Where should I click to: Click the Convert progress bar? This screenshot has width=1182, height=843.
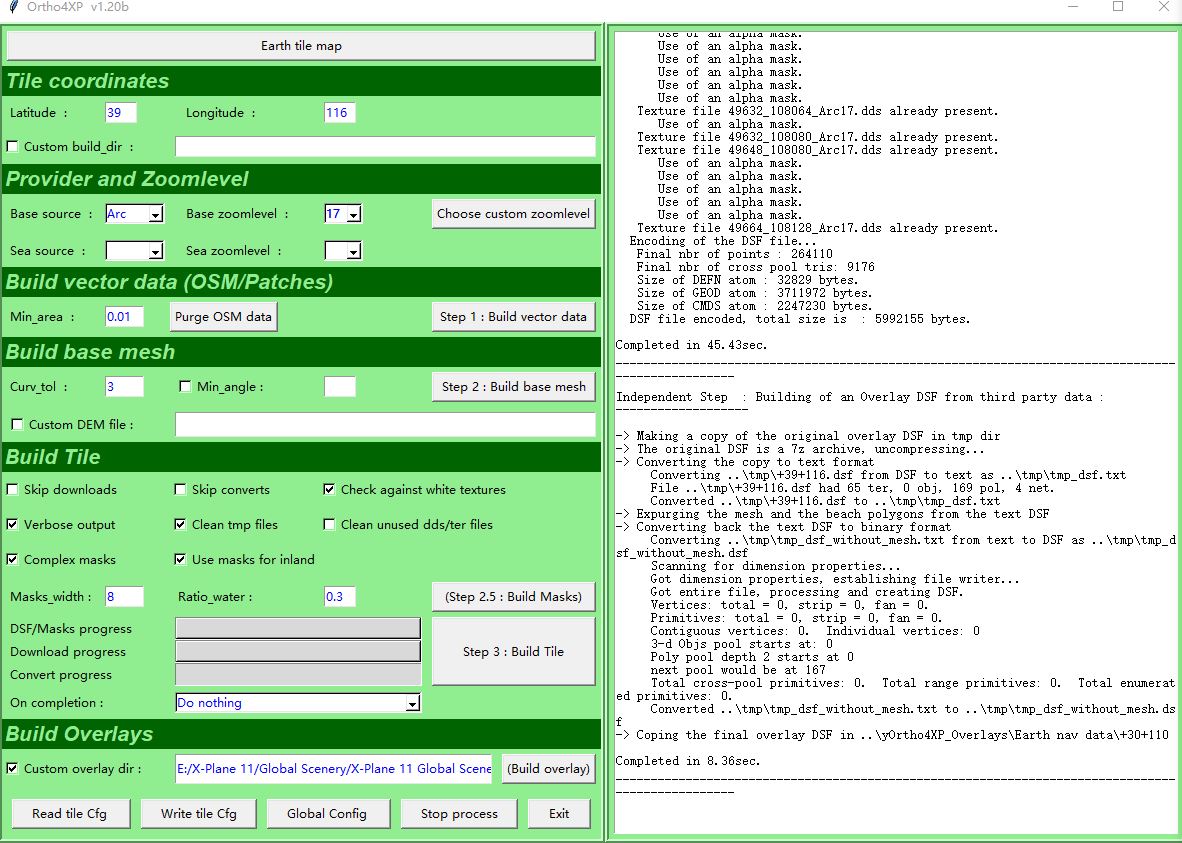tap(298, 675)
